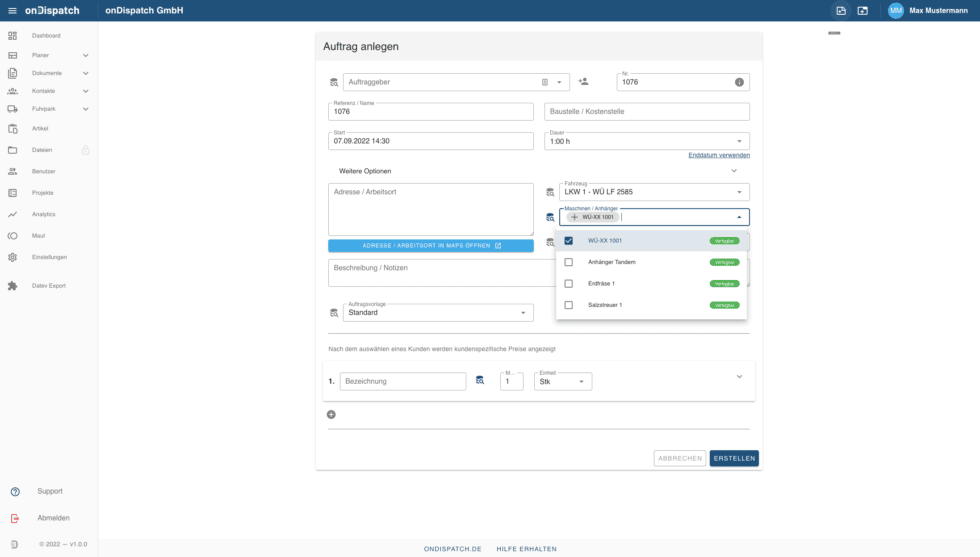This screenshot has height=557, width=980.
Task: Tick the Salzstreuer 1 checkbox
Action: pos(569,305)
